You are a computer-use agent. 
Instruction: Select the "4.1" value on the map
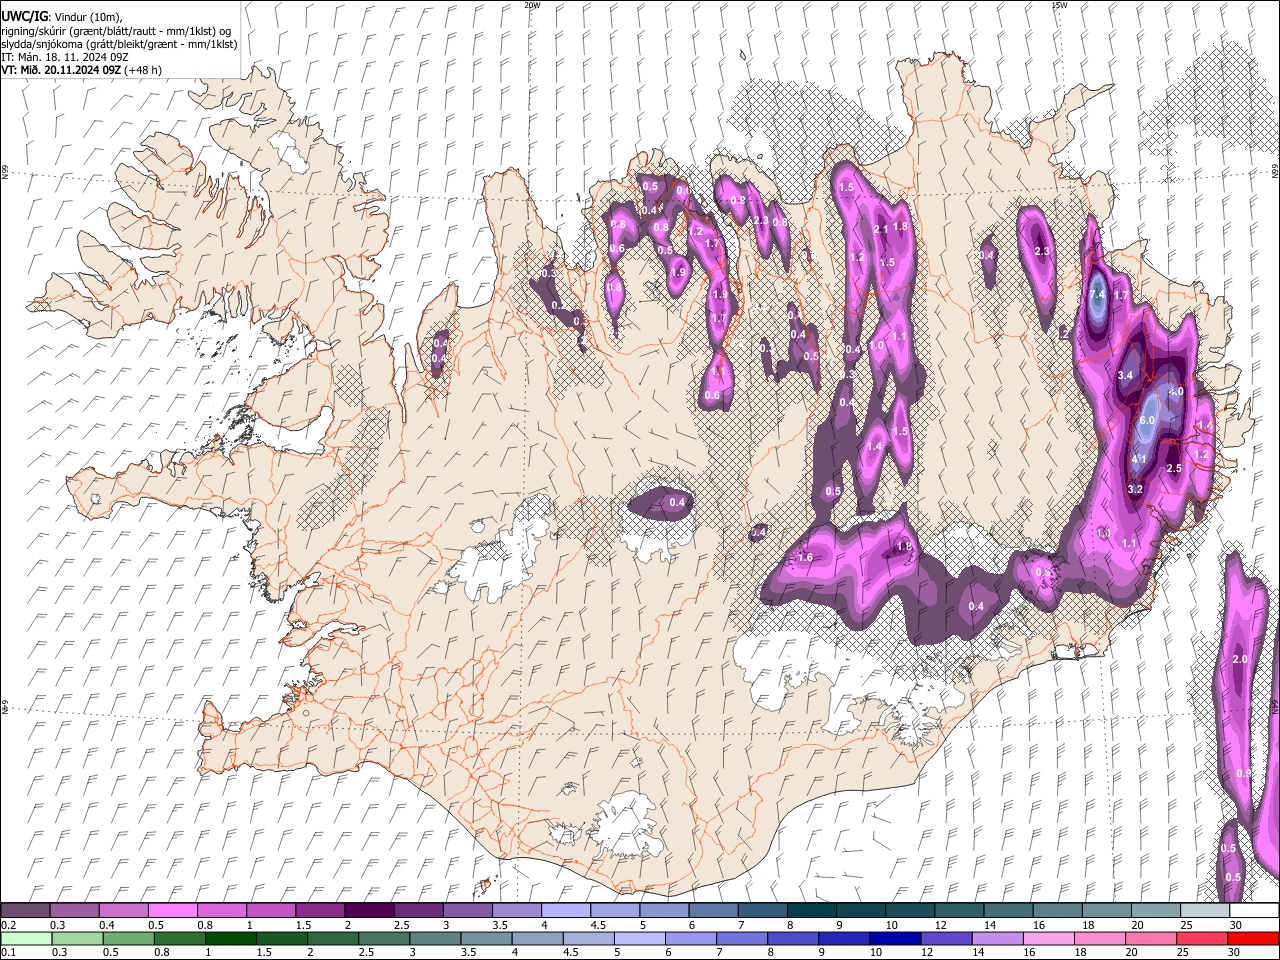[x=1139, y=459]
